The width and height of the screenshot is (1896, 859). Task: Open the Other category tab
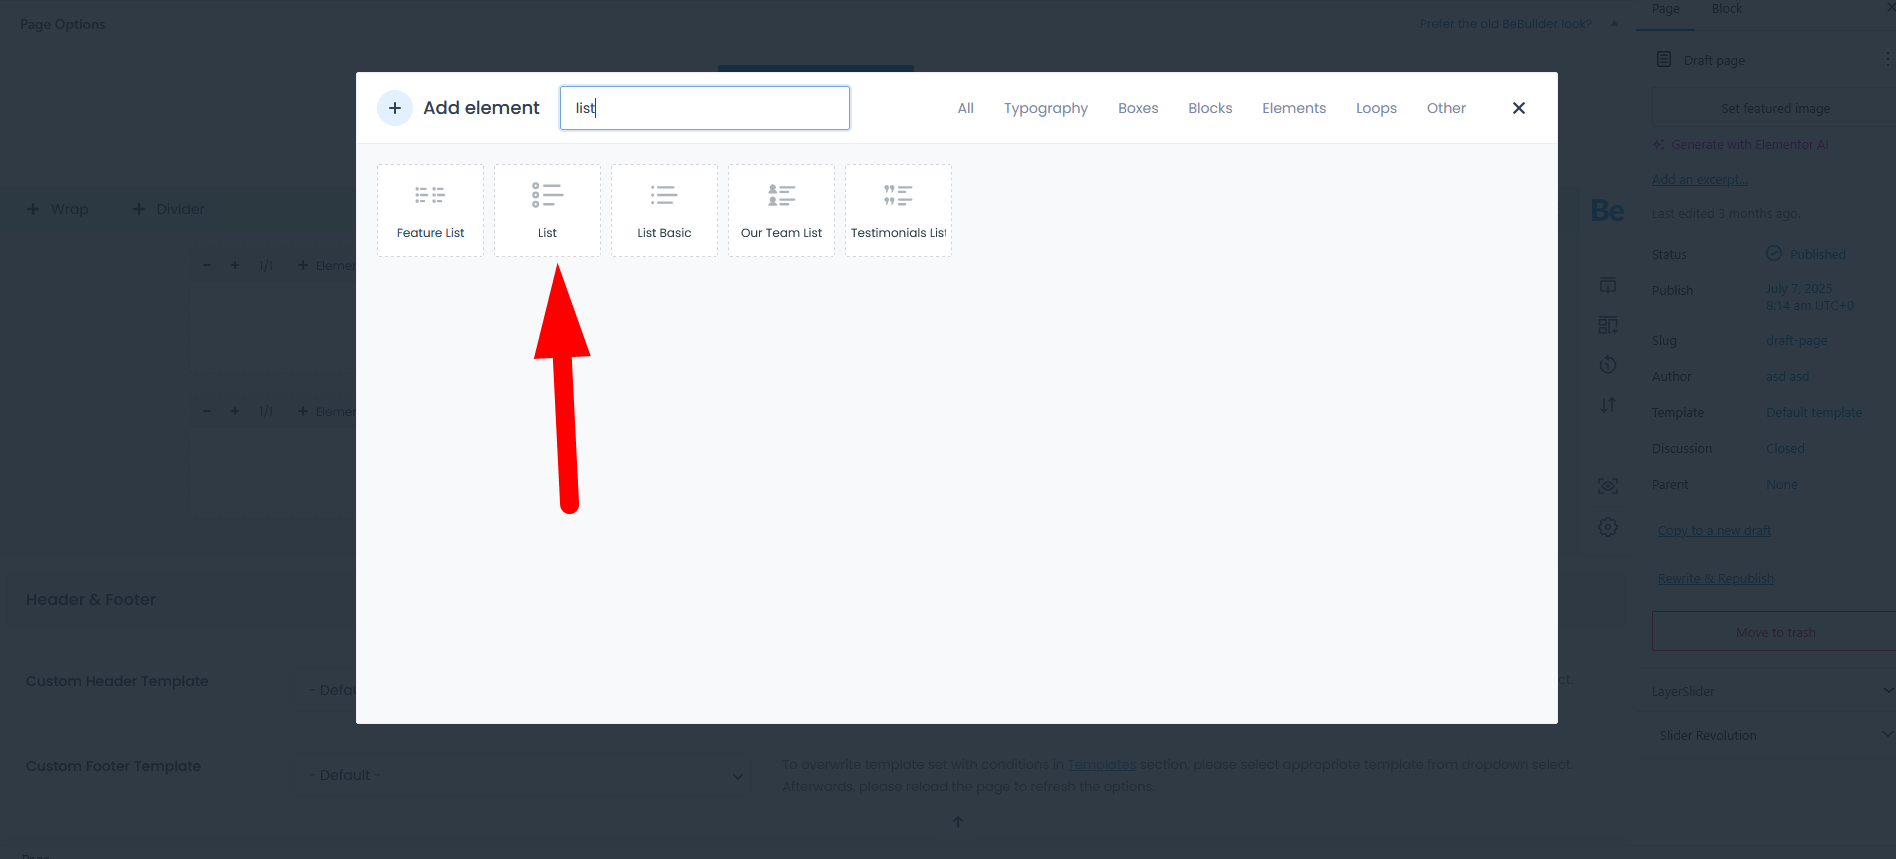pos(1445,108)
